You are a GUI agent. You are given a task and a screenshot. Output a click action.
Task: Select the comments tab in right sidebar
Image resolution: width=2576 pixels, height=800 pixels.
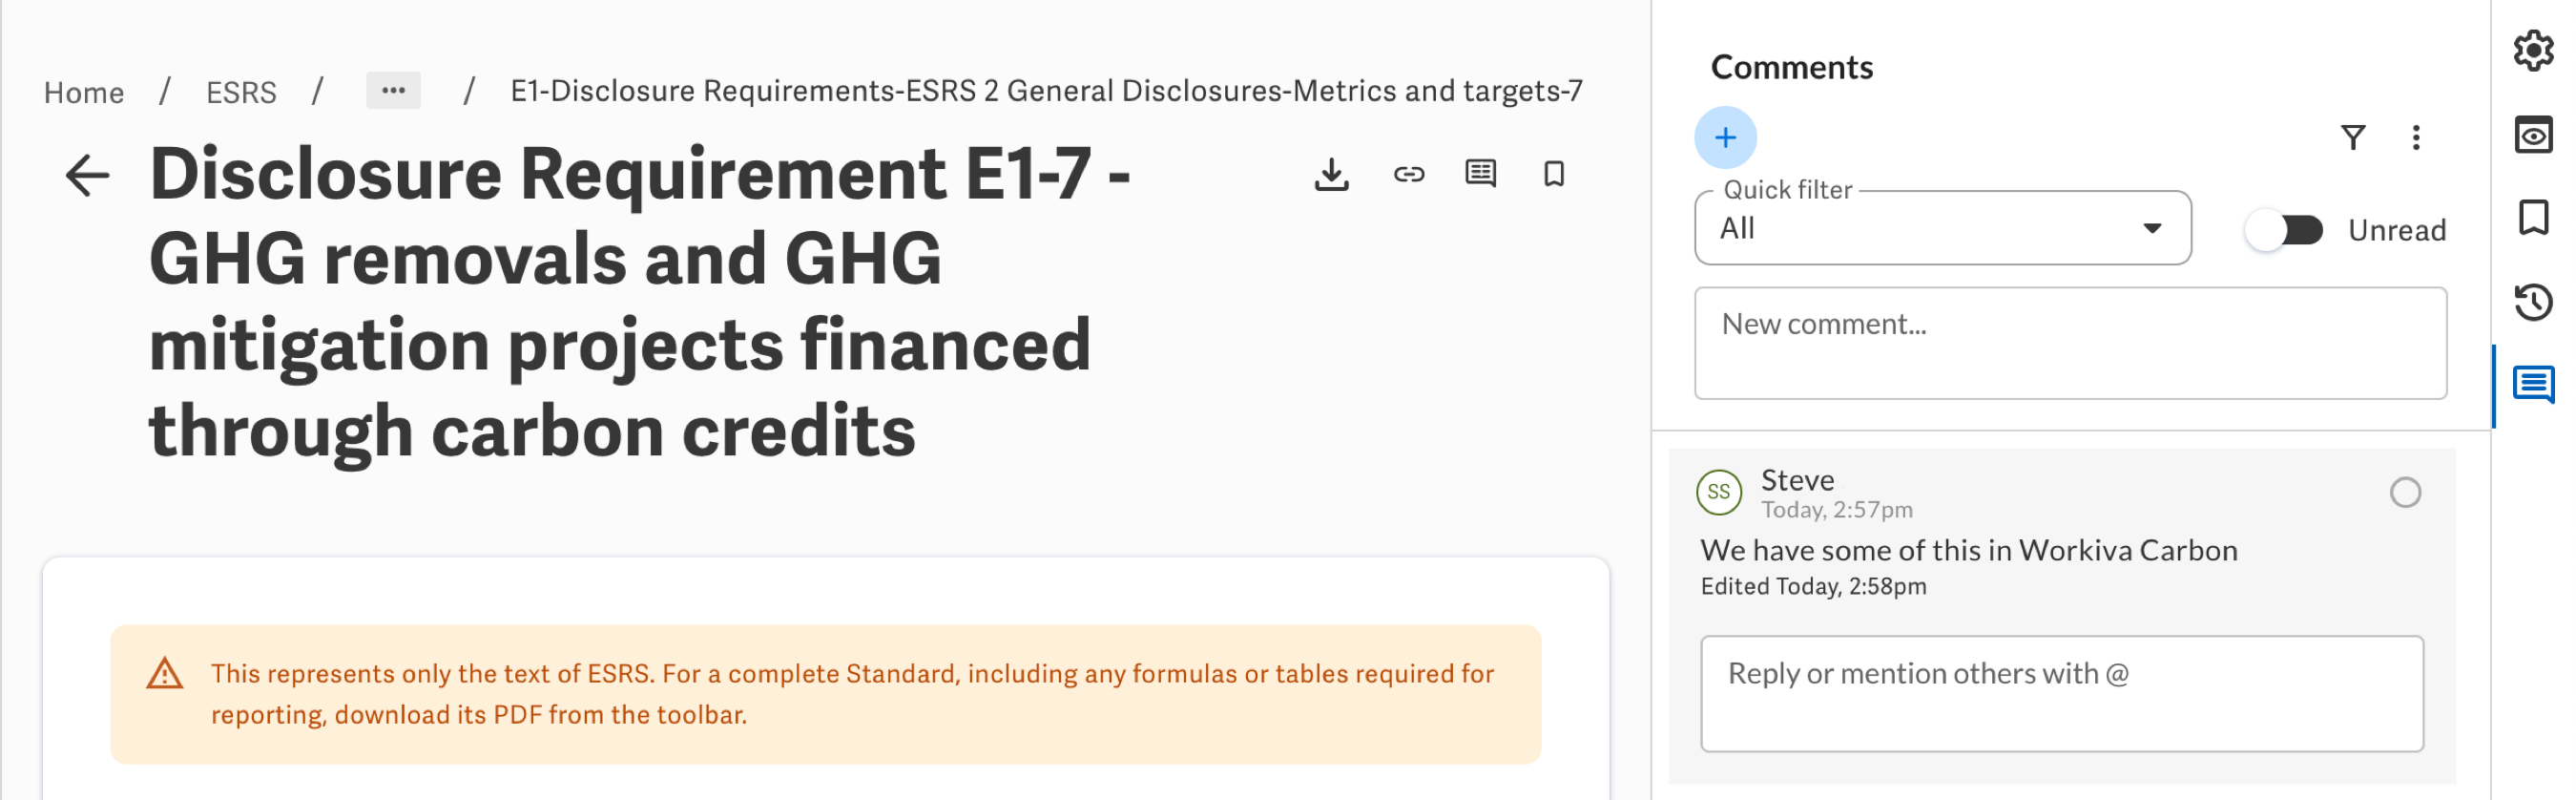[x=2534, y=385]
